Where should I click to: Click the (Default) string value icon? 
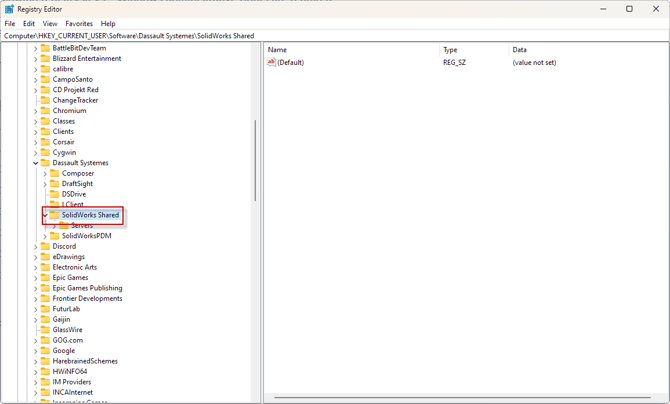coord(271,62)
